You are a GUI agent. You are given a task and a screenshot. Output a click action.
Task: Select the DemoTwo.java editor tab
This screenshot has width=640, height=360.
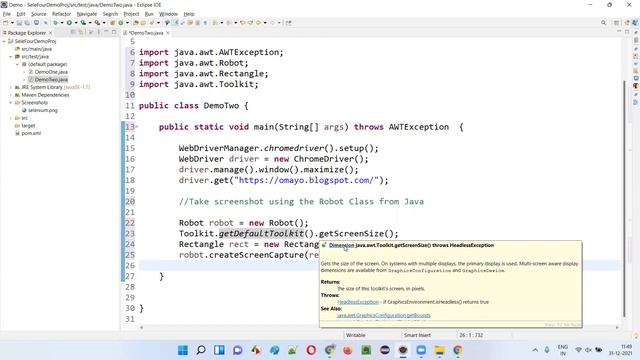146,33
